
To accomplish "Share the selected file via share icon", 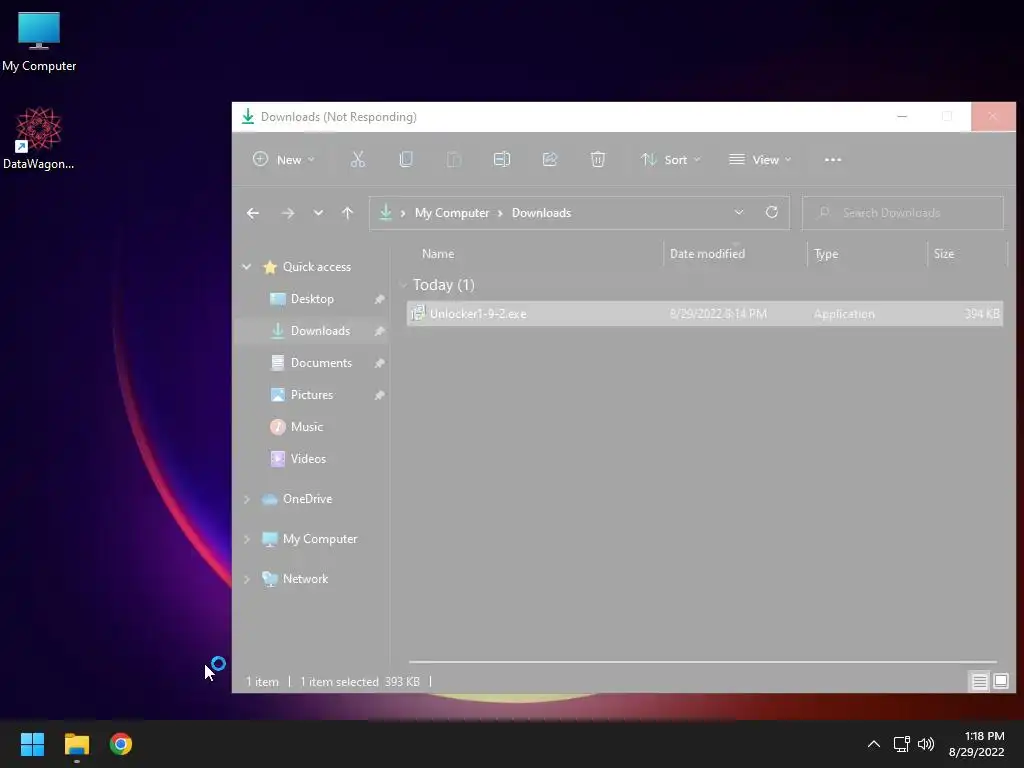I will click(x=550, y=159).
